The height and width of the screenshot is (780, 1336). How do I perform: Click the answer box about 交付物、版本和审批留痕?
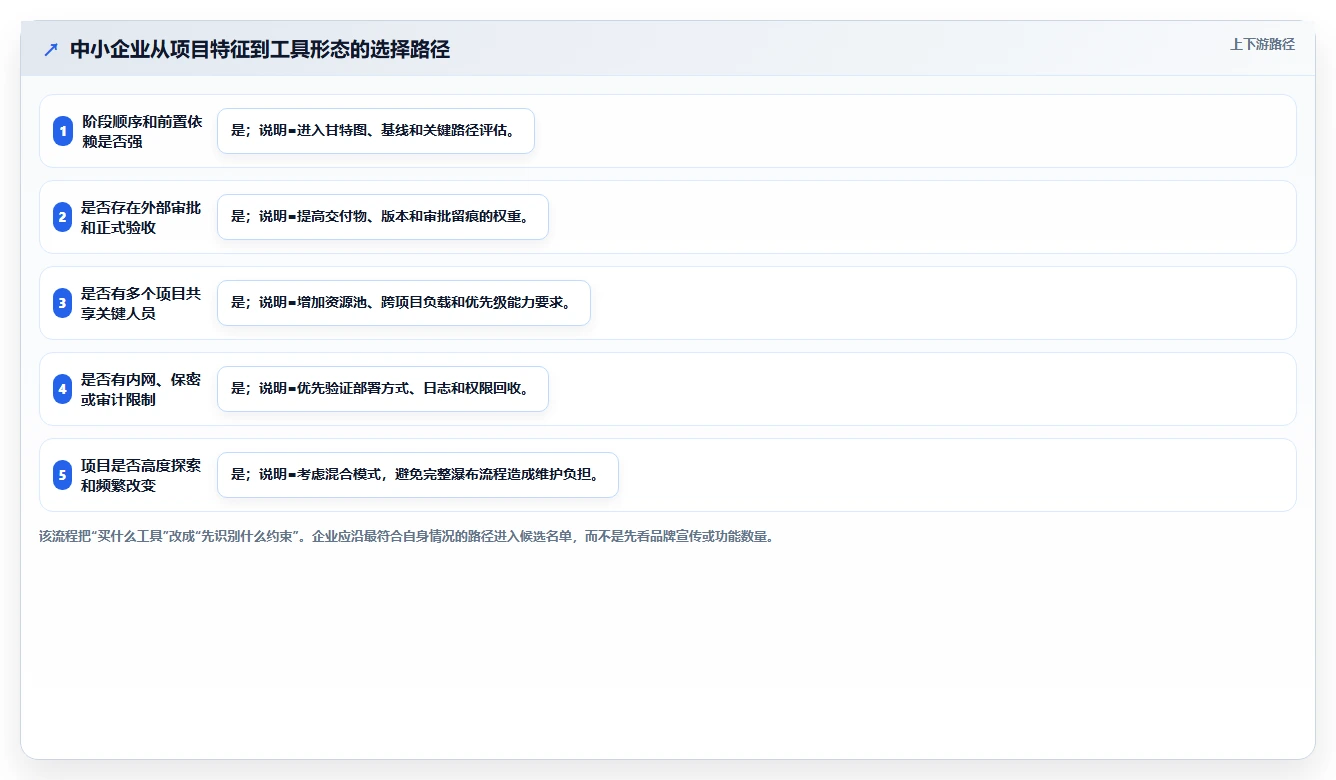(383, 217)
